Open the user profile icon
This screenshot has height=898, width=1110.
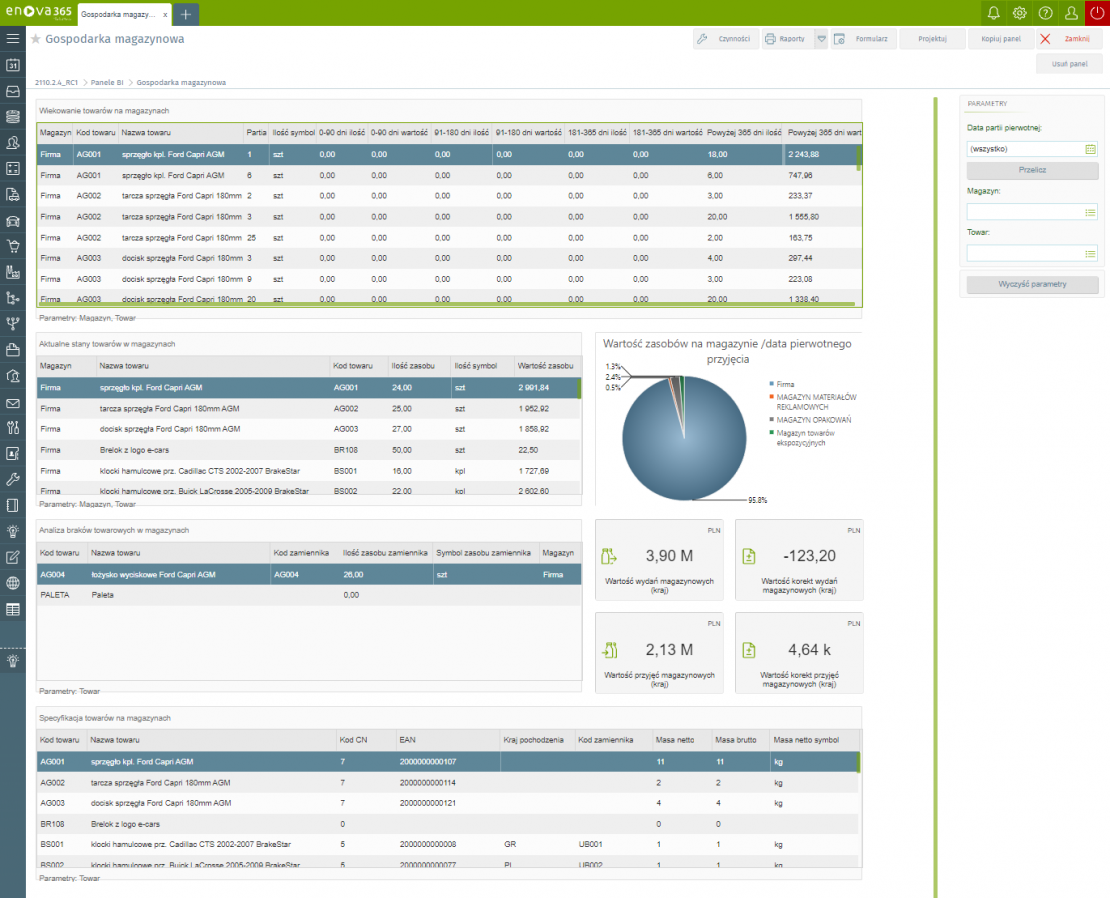(1071, 13)
